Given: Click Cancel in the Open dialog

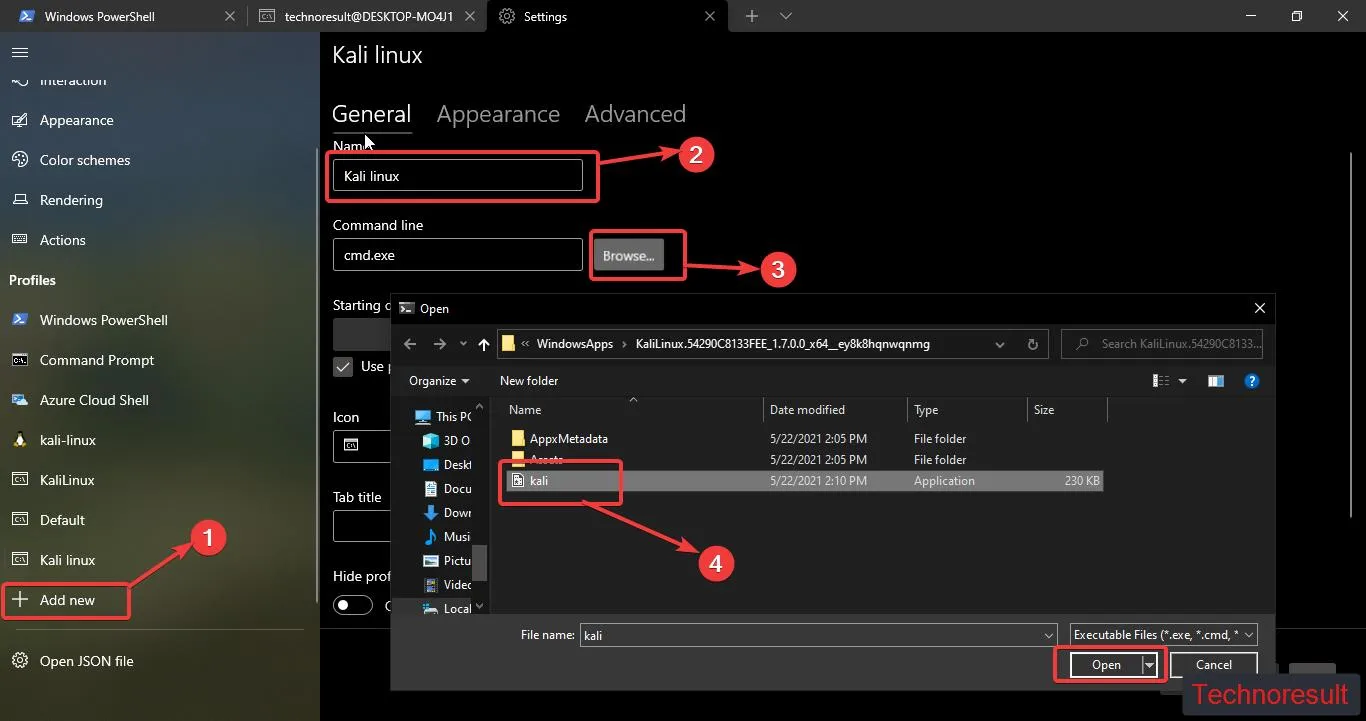Looking at the screenshot, I should [x=1214, y=665].
